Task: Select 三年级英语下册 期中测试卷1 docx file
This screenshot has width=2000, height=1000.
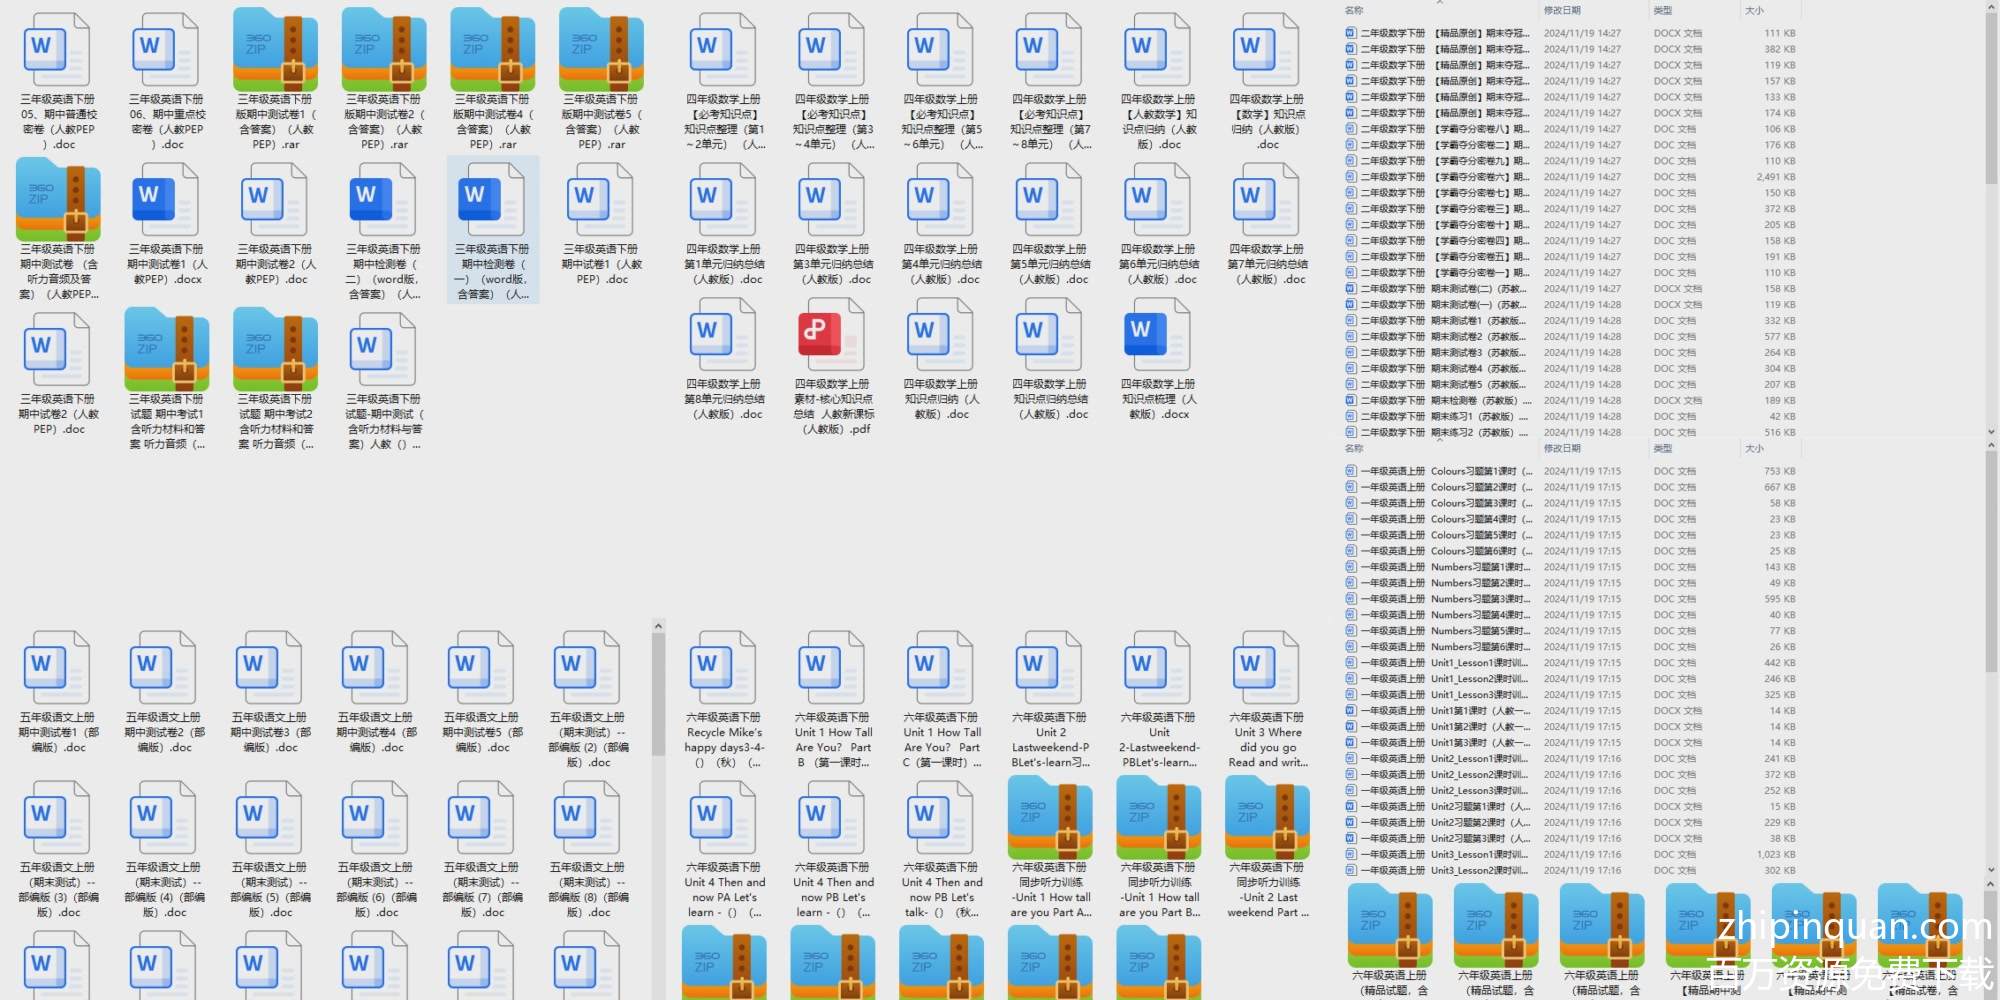Action: click(x=166, y=202)
